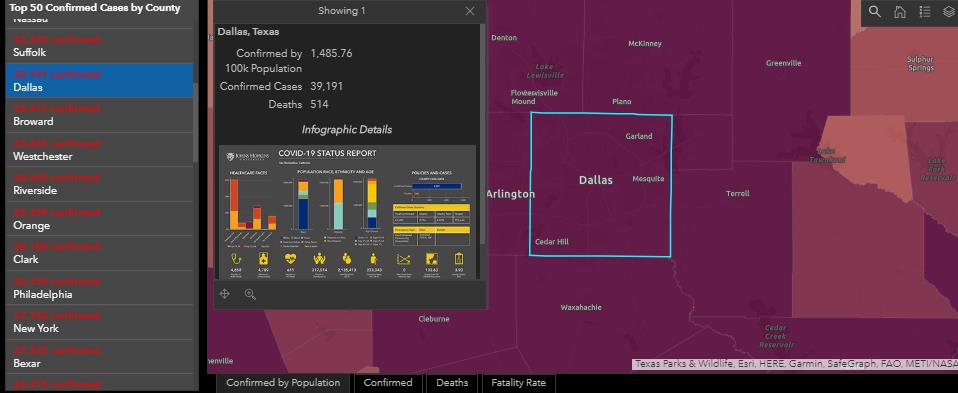Select the Fatality Rate tab
958x393 pixels.
(518, 383)
